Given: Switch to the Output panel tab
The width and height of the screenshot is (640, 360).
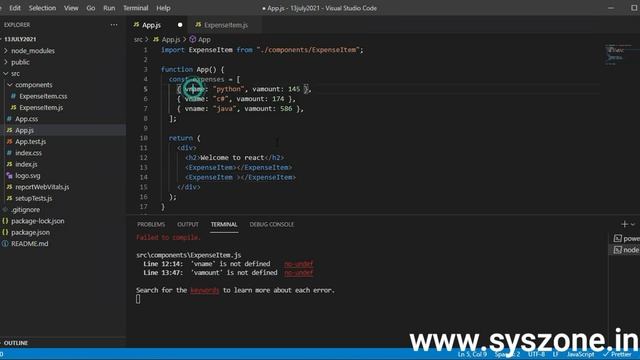Looking at the screenshot, I should [x=188, y=224].
